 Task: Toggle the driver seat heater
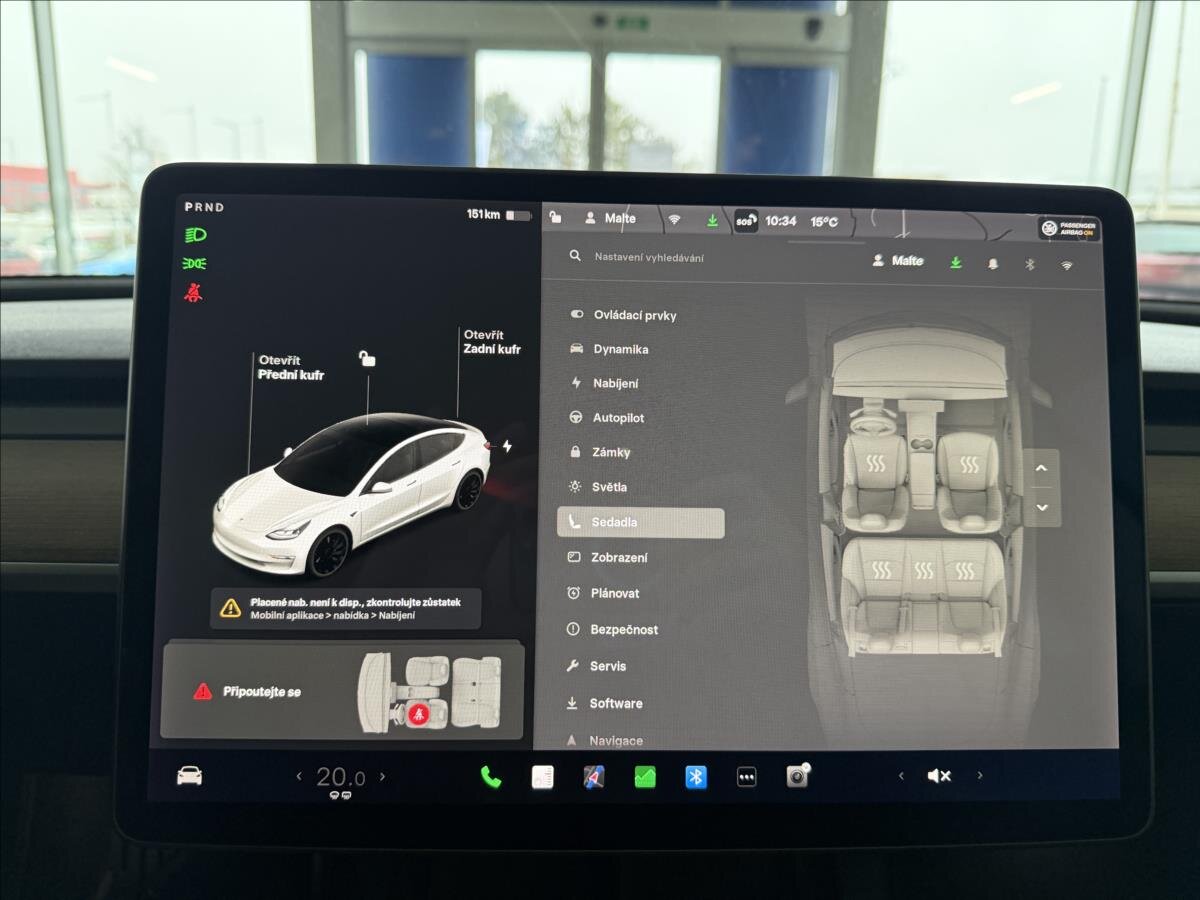[873, 464]
